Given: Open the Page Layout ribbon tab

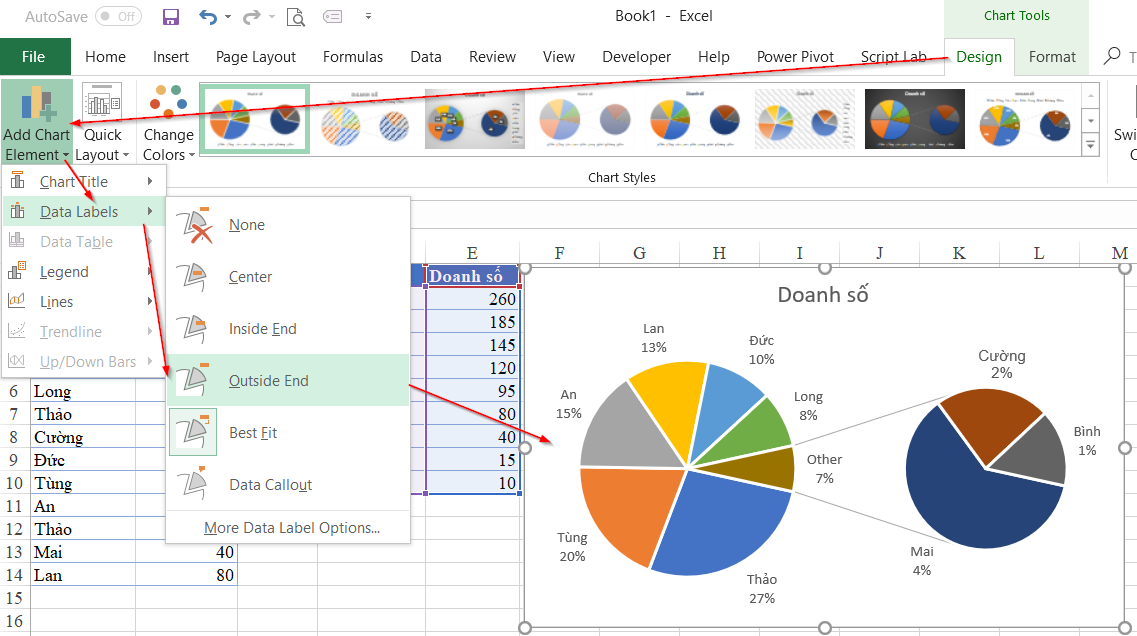Looking at the screenshot, I should pyautogui.click(x=256, y=57).
